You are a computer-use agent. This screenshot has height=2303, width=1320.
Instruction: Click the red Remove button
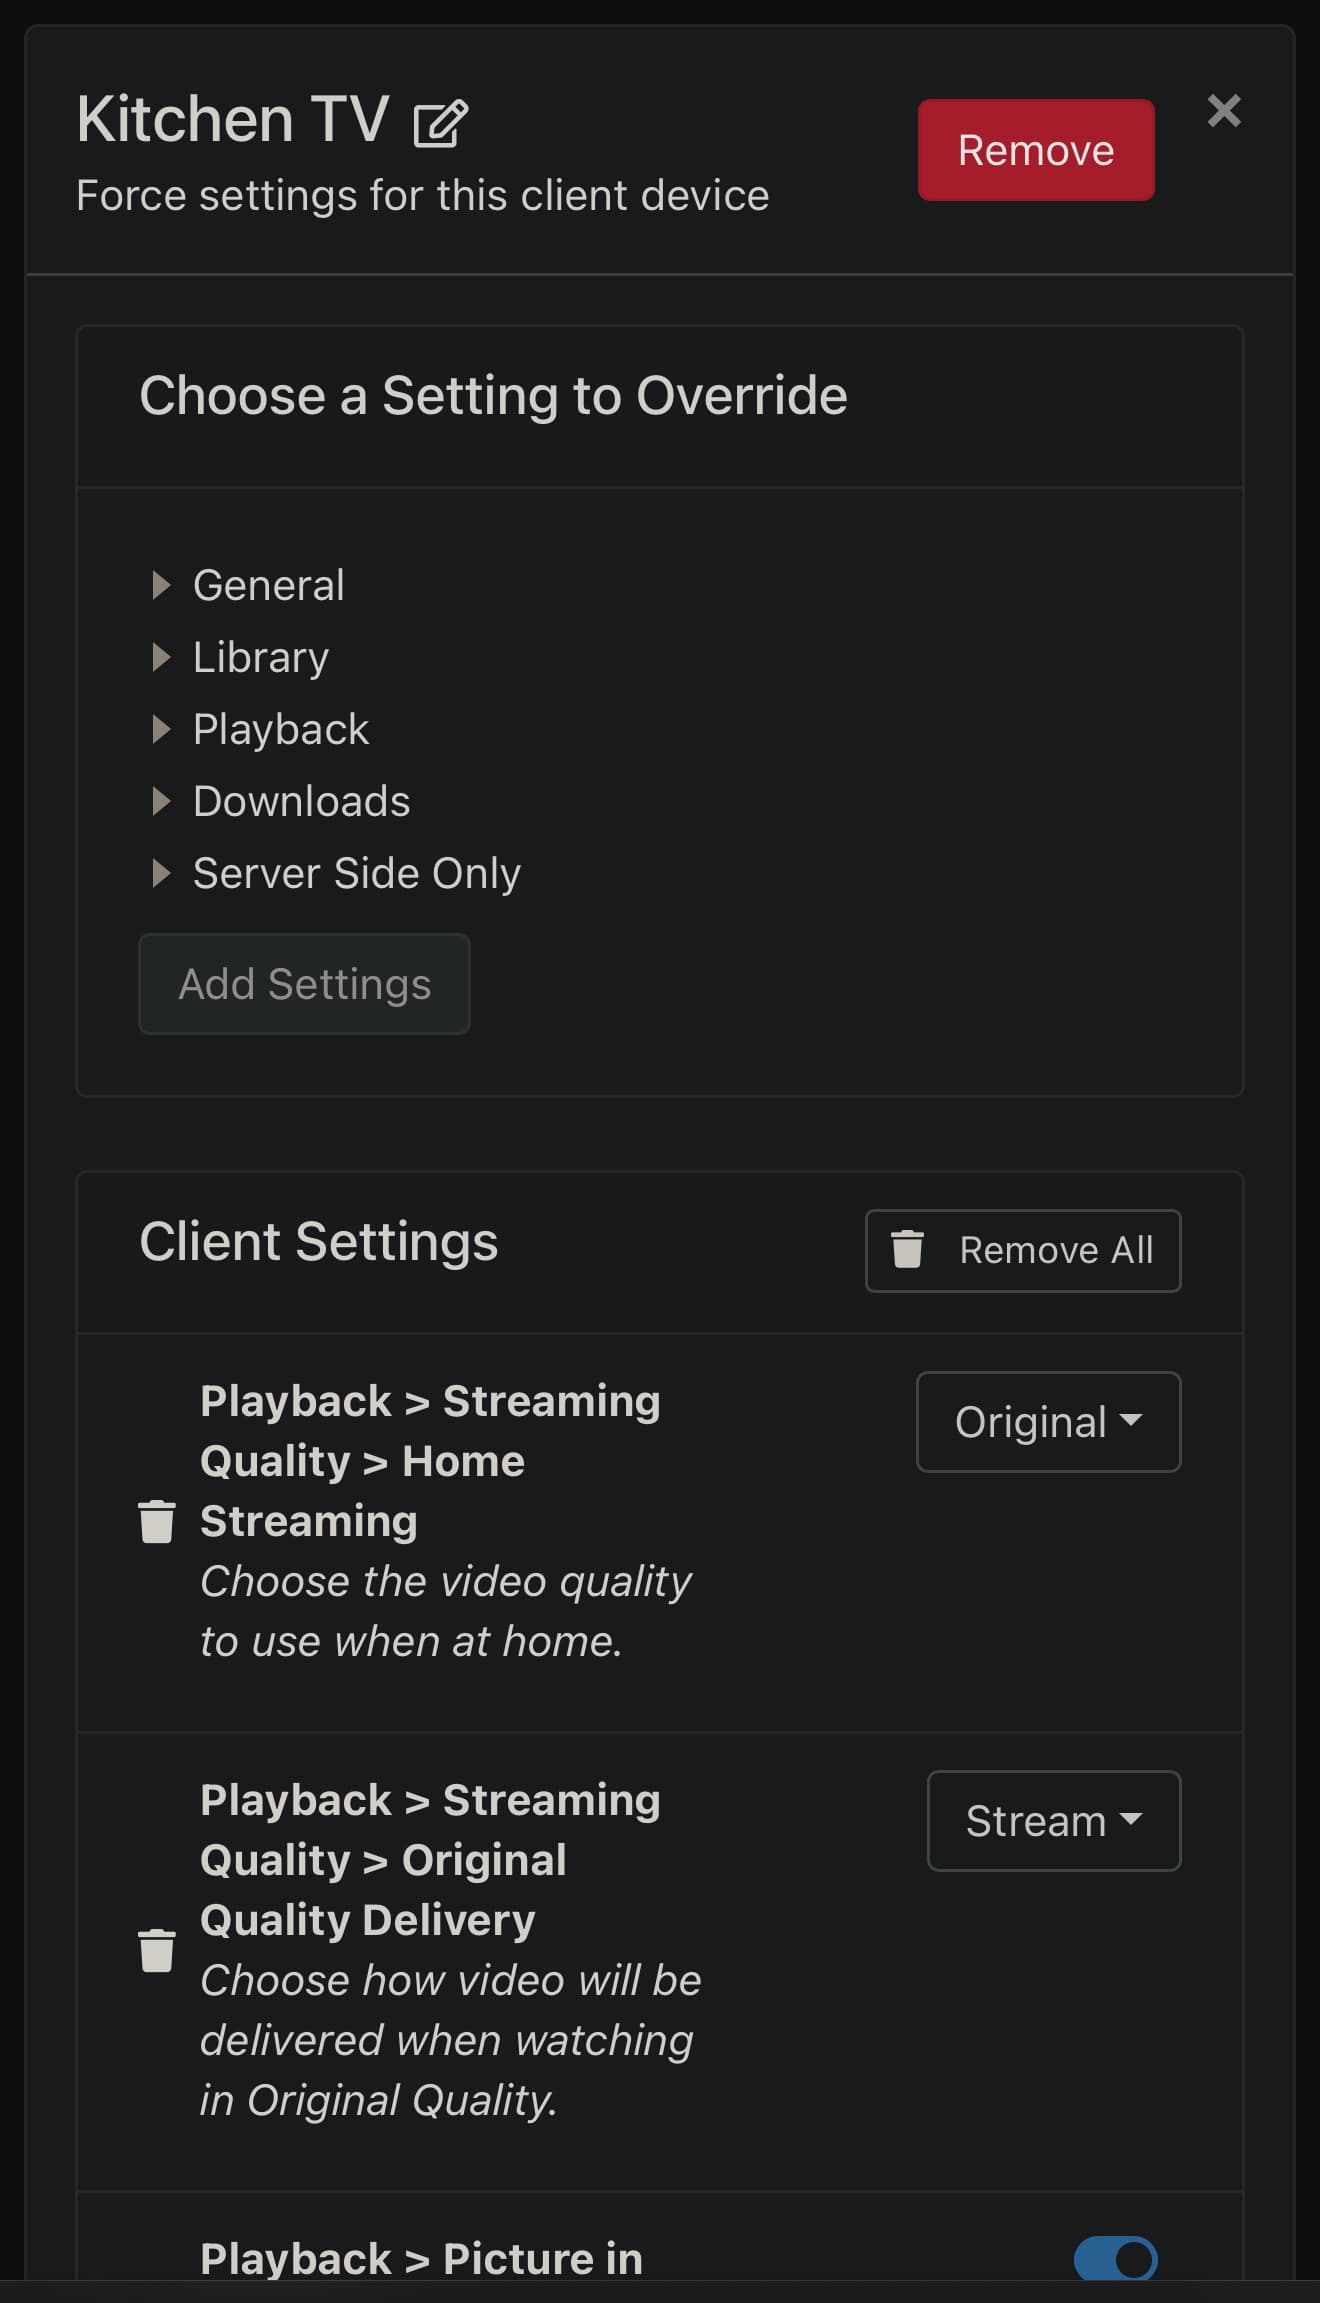click(1036, 150)
